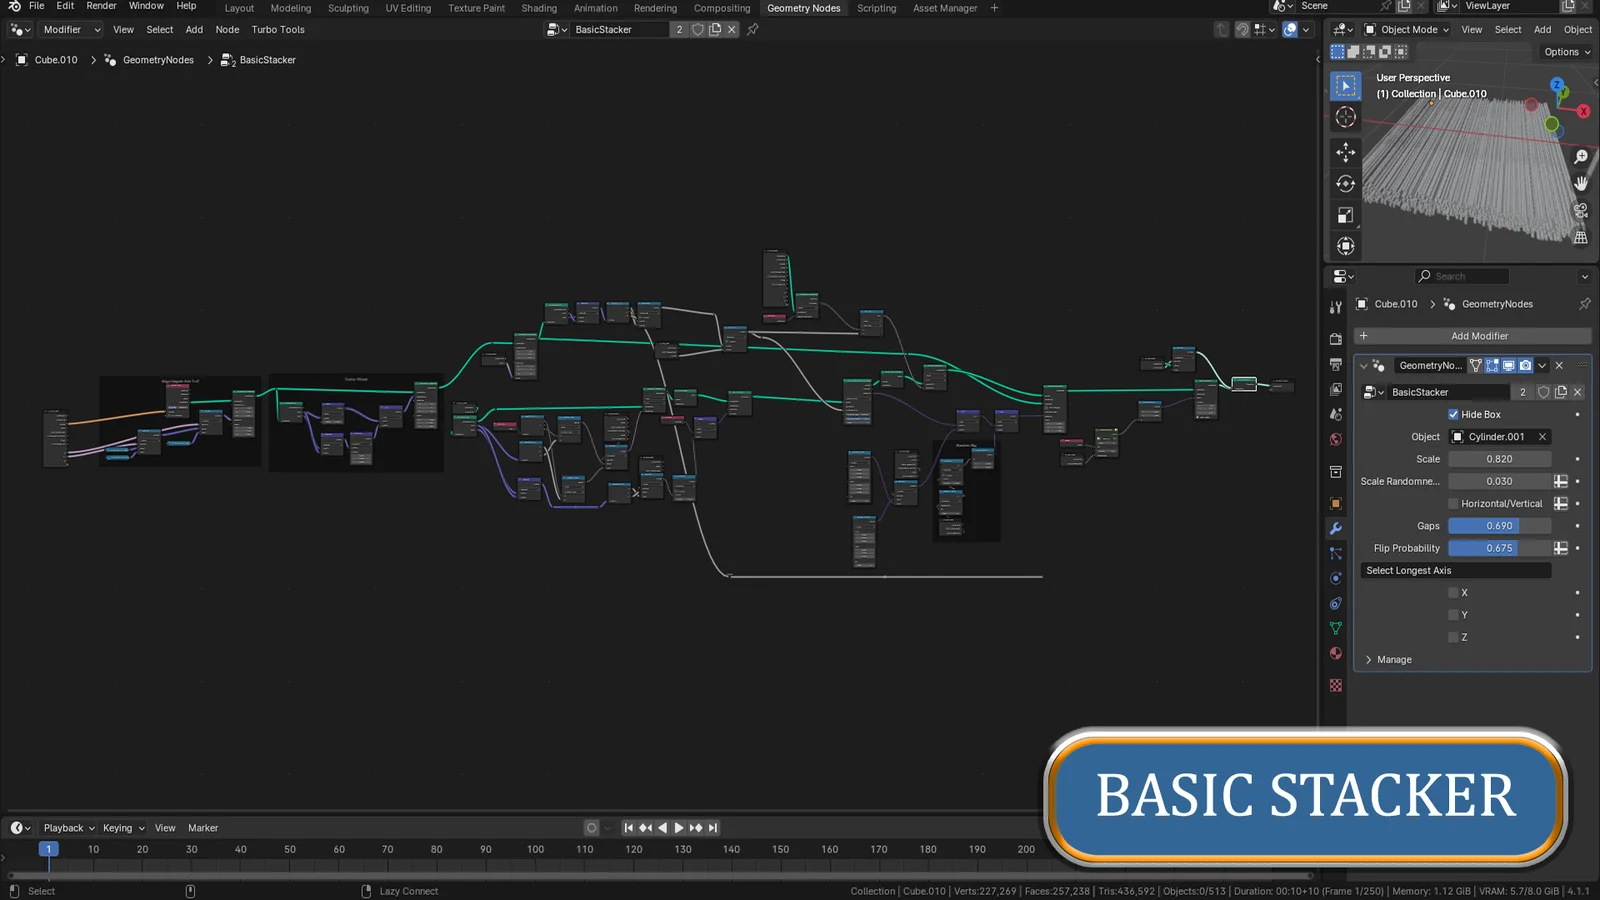Viewport: 1600px width, 900px height.
Task: Adjust the Gaps slider value
Action: click(1500, 525)
